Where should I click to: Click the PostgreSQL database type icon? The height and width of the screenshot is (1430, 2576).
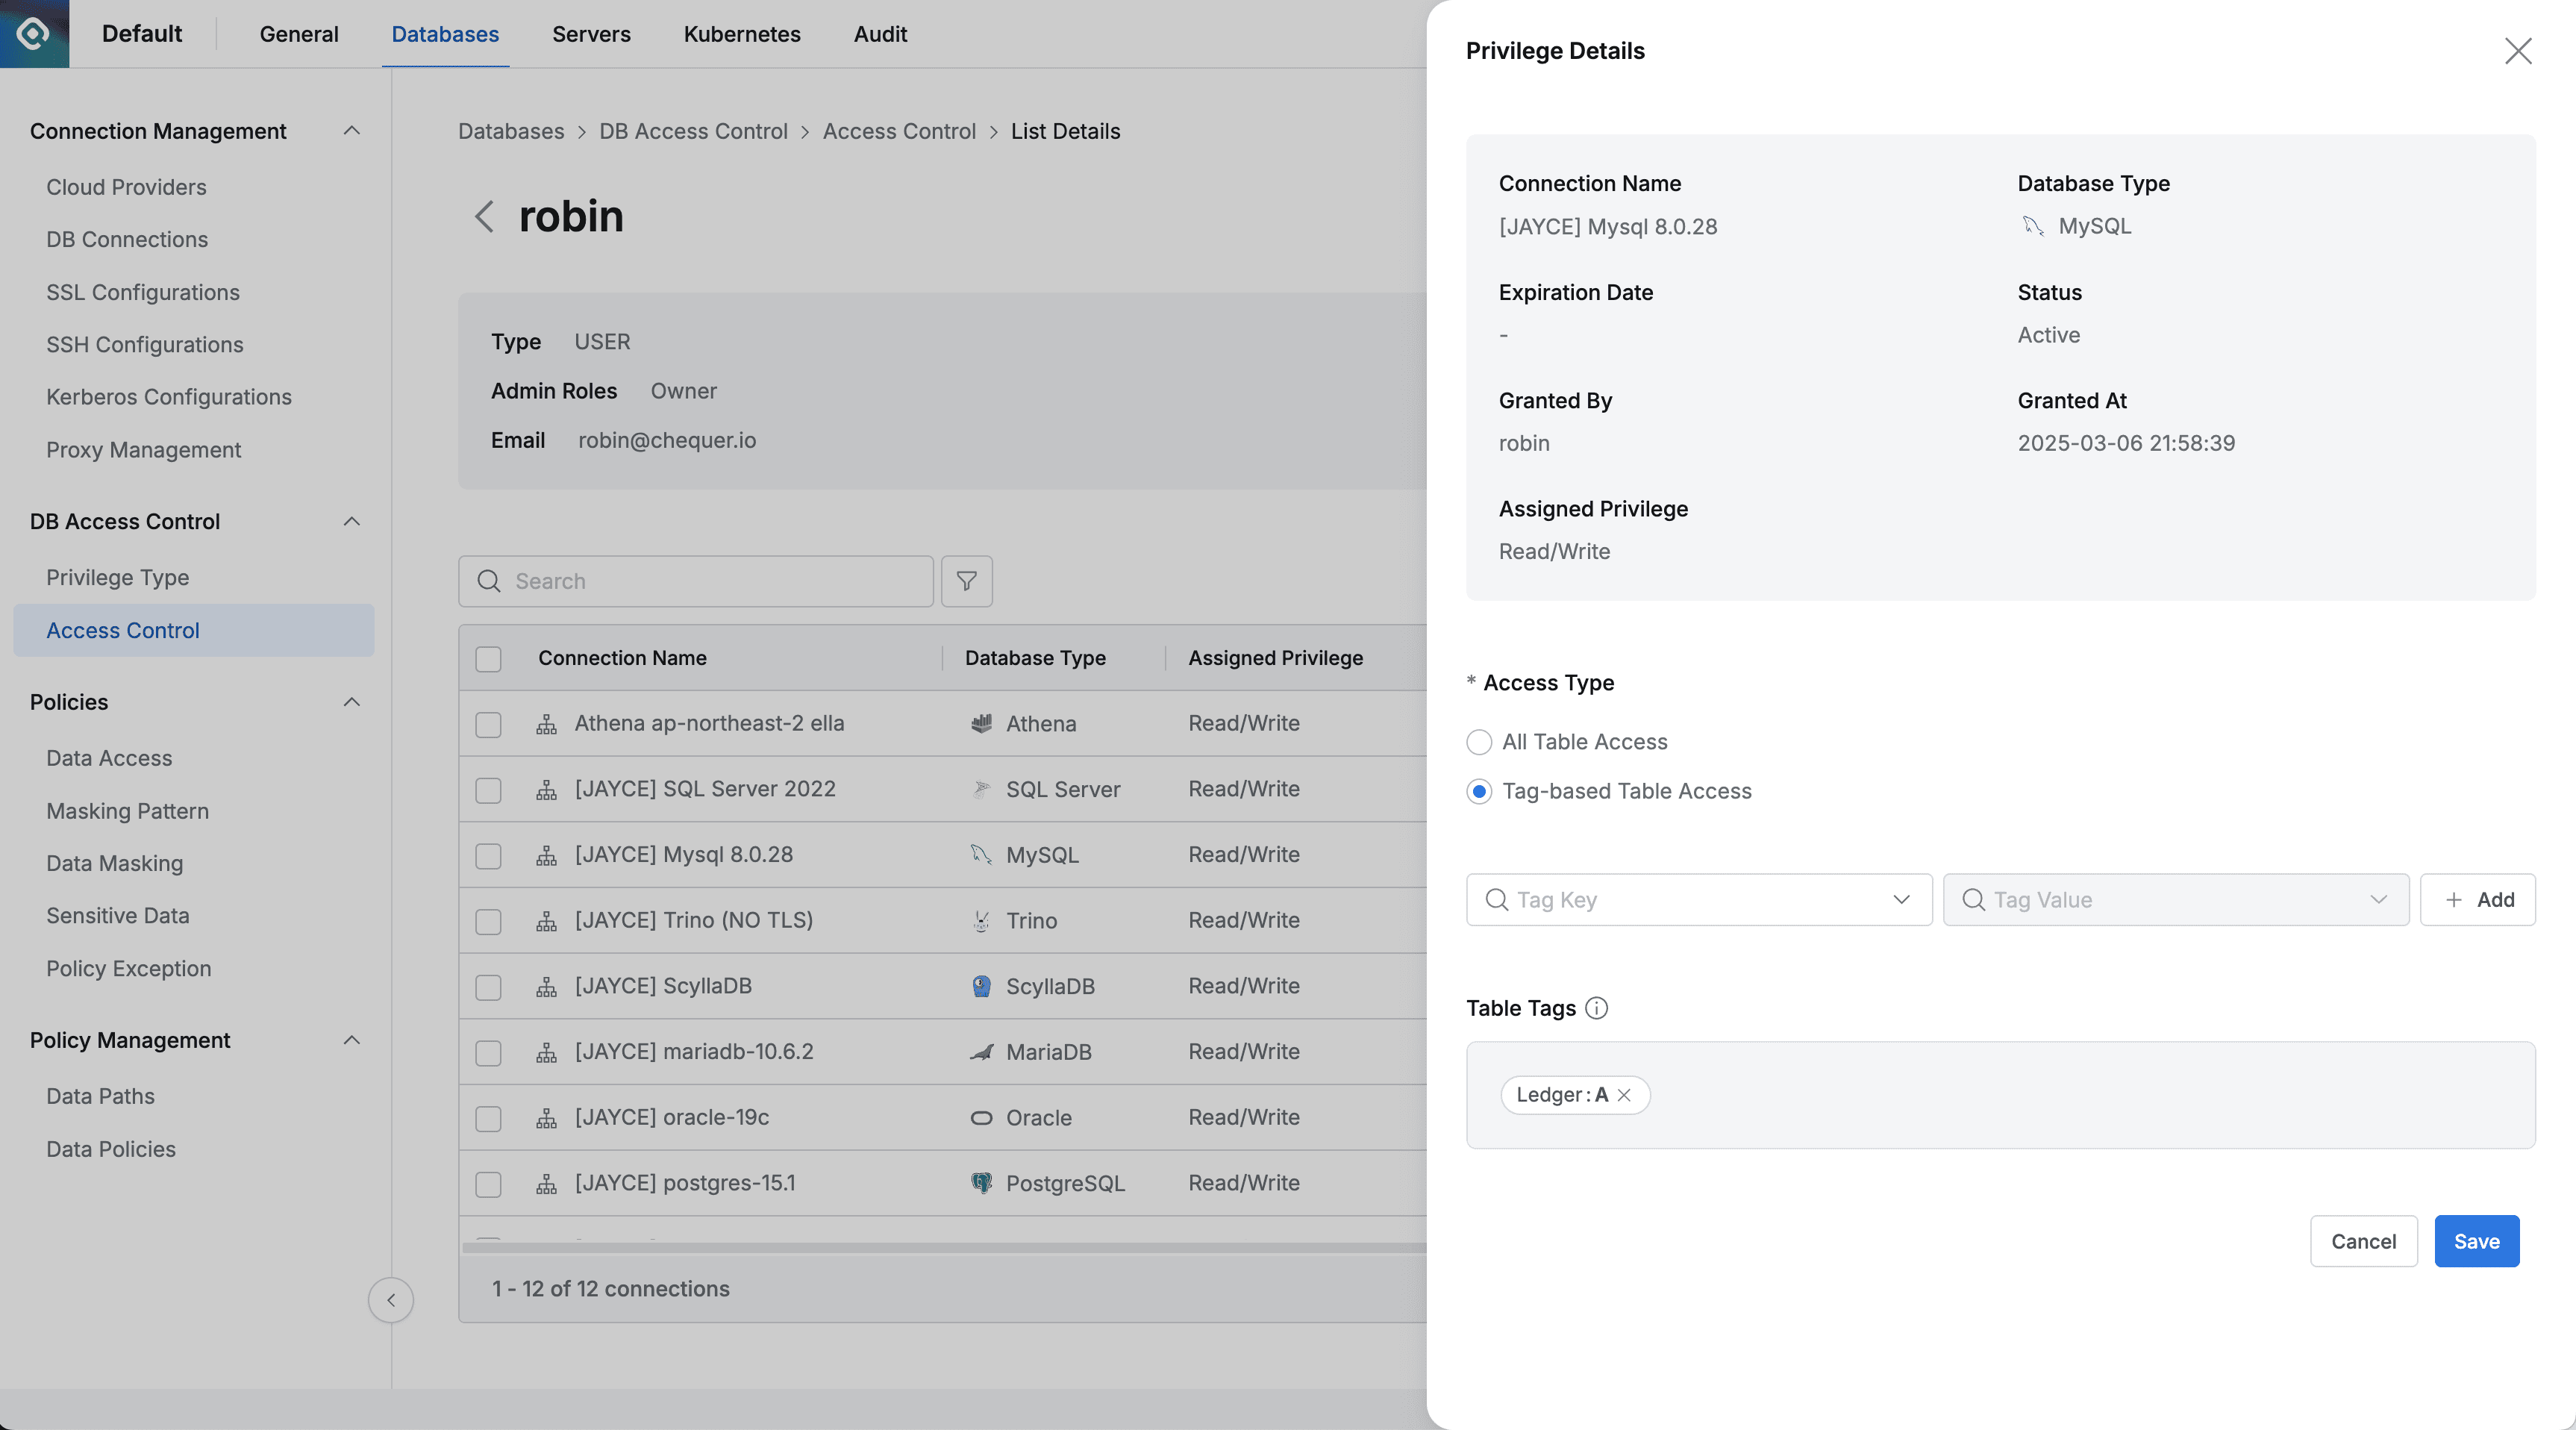click(981, 1183)
